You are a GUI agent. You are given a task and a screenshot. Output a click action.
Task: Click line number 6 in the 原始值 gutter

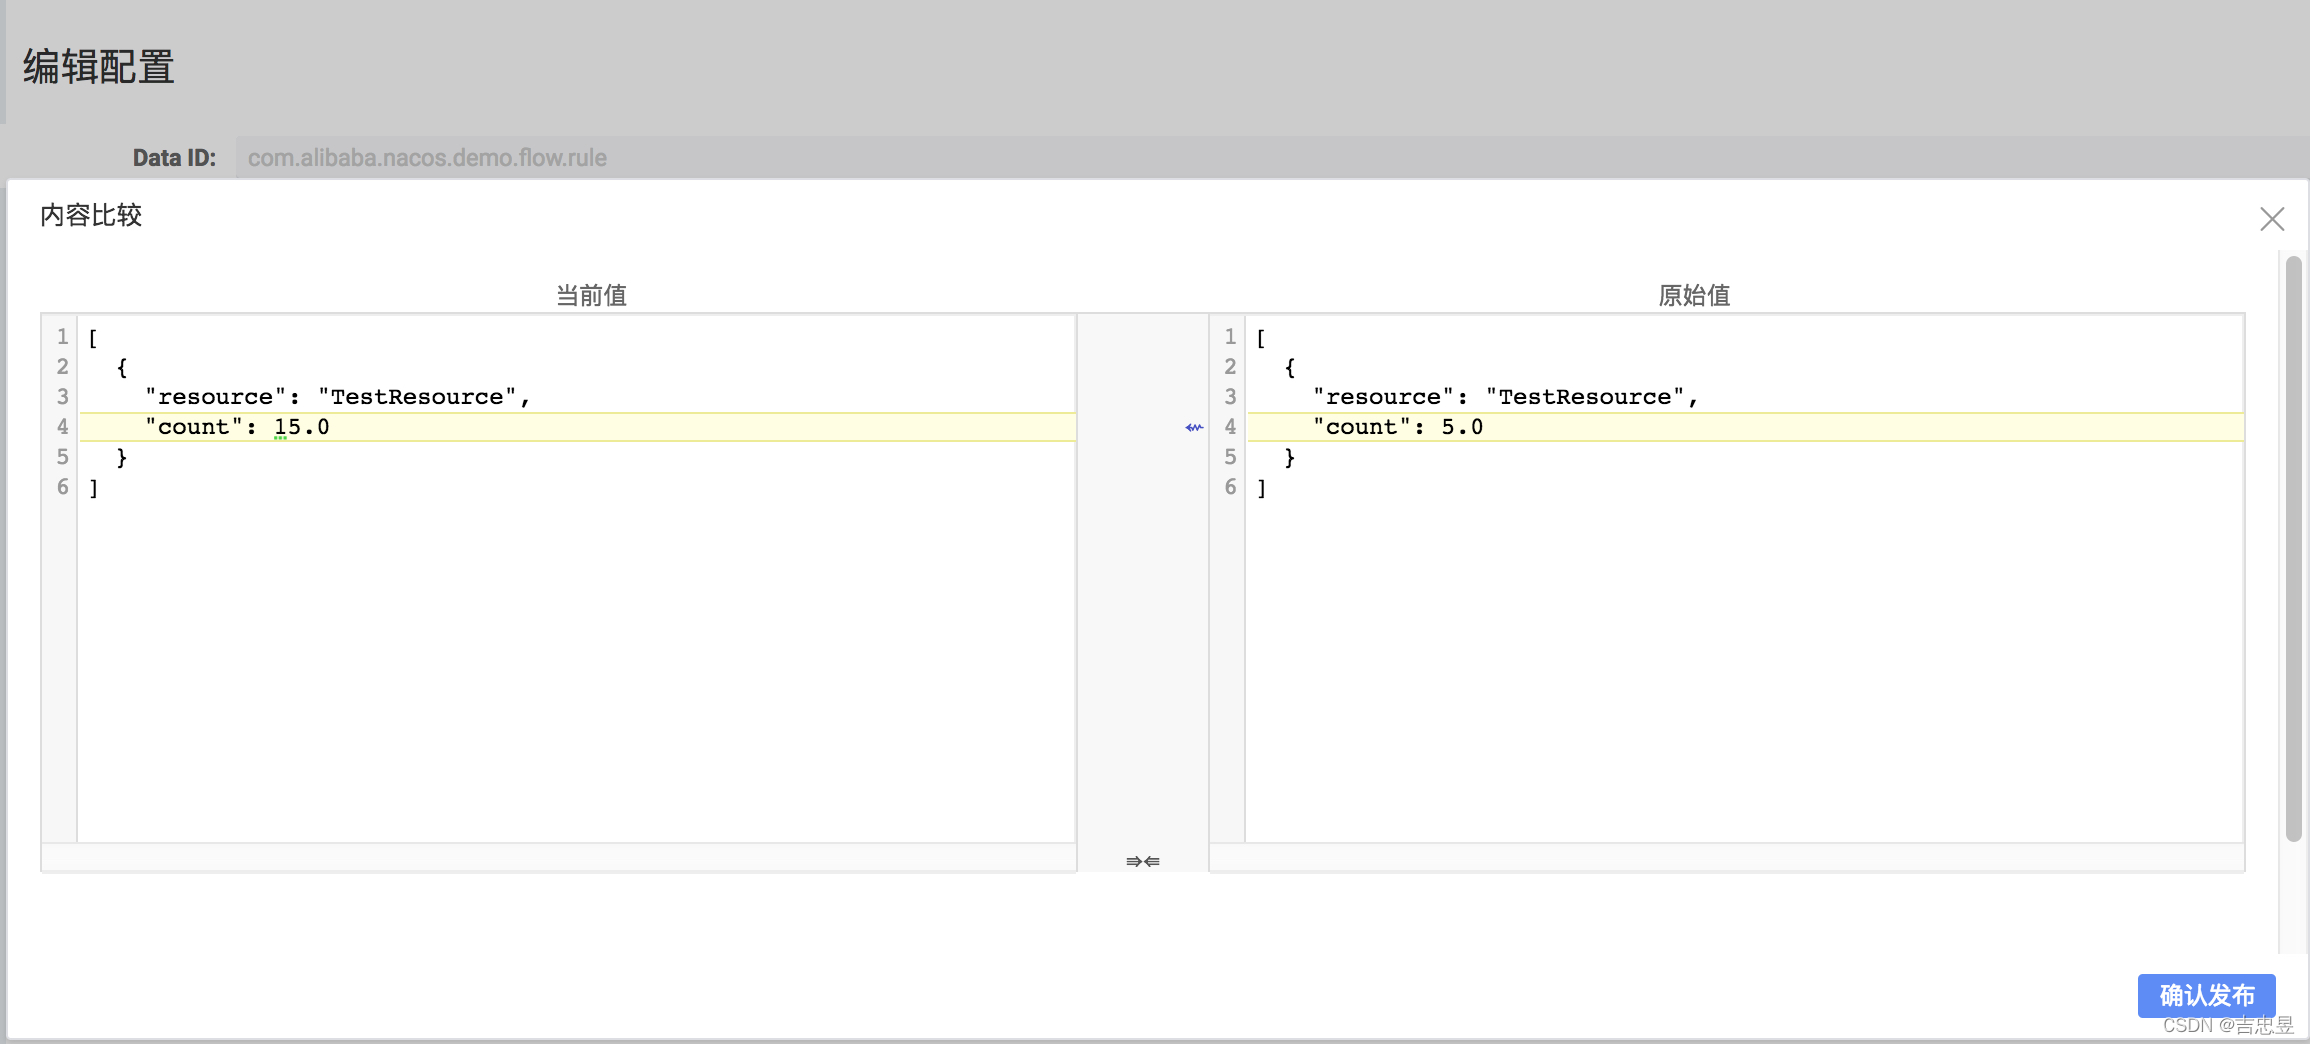click(1230, 487)
